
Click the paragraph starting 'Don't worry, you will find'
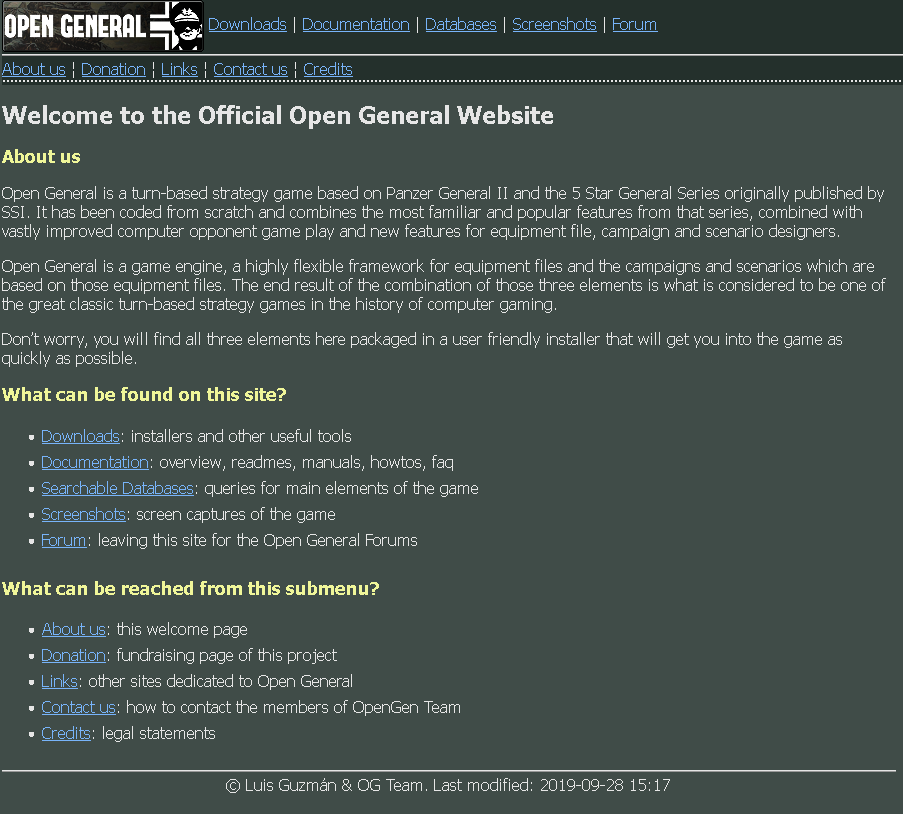point(422,349)
